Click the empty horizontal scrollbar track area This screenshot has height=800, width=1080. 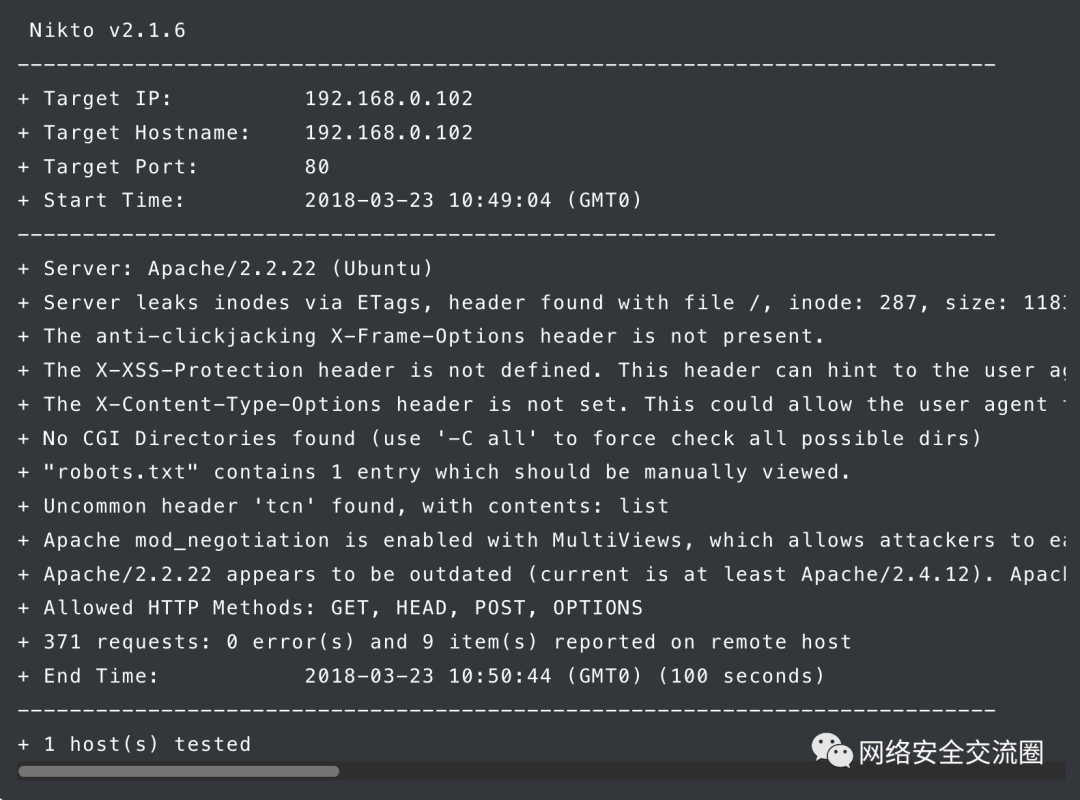(701, 771)
